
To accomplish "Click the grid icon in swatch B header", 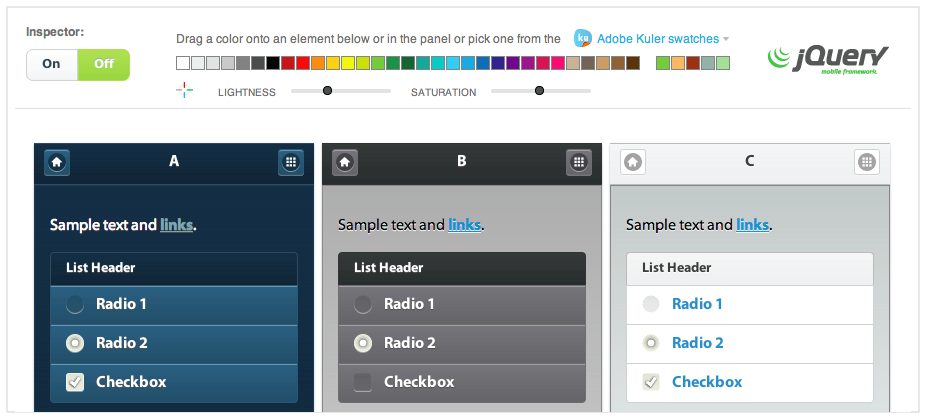I will [578, 162].
